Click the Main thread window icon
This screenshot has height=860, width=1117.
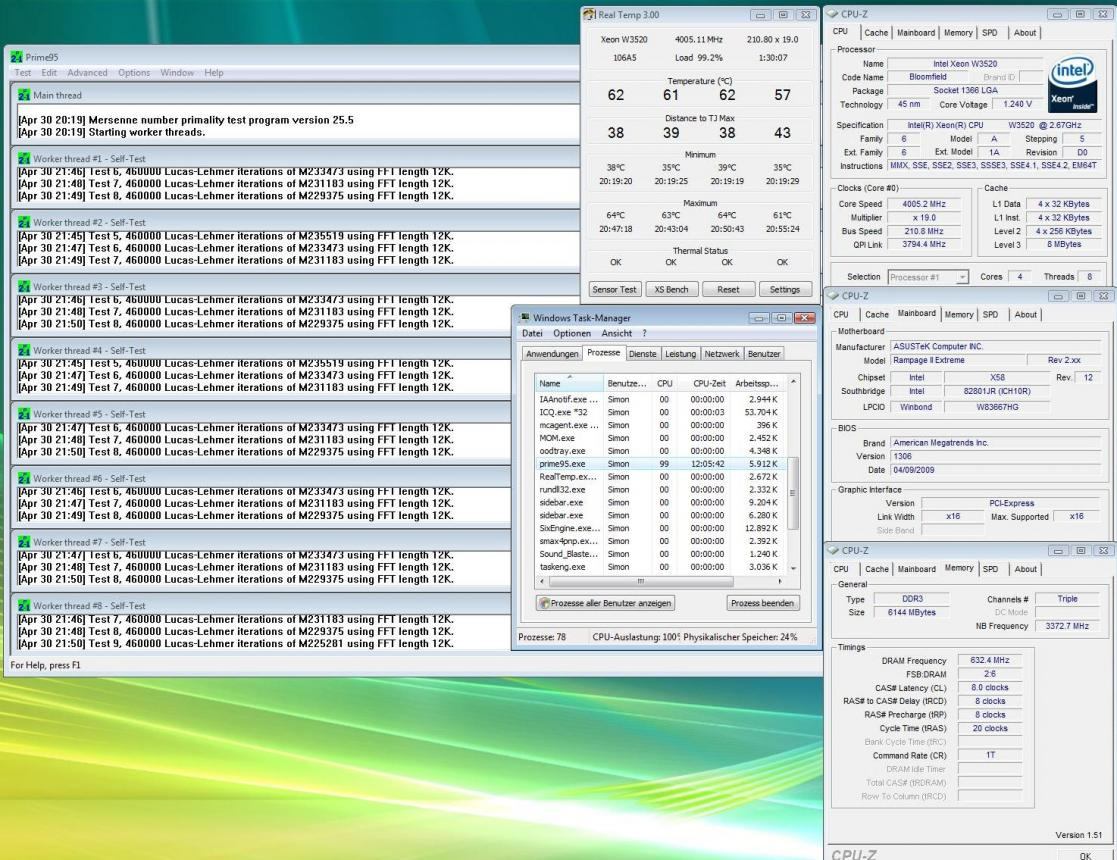(x=24, y=95)
